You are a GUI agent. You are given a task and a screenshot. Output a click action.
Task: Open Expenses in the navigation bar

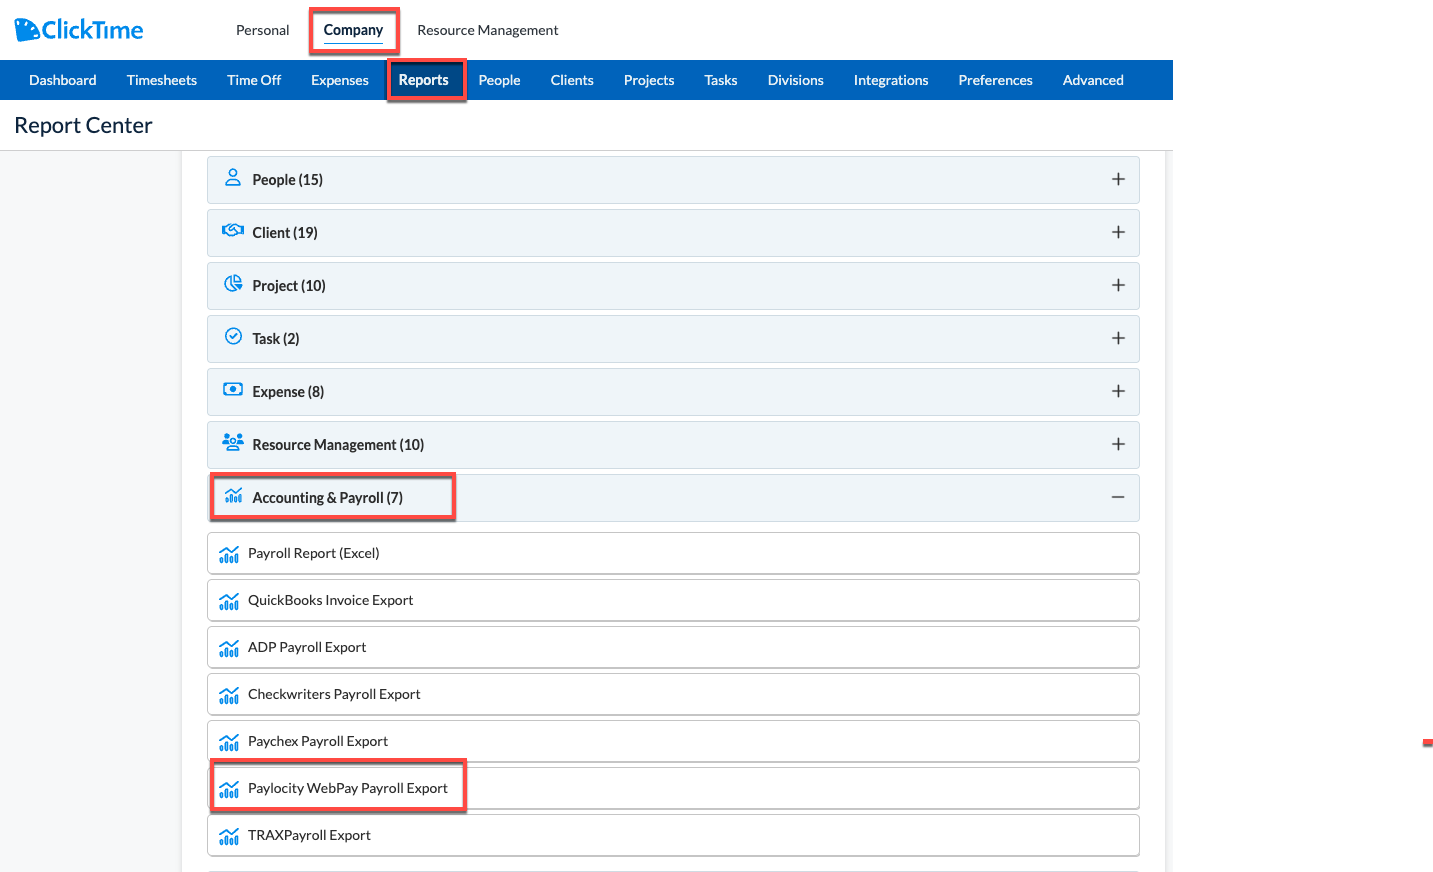coord(340,80)
